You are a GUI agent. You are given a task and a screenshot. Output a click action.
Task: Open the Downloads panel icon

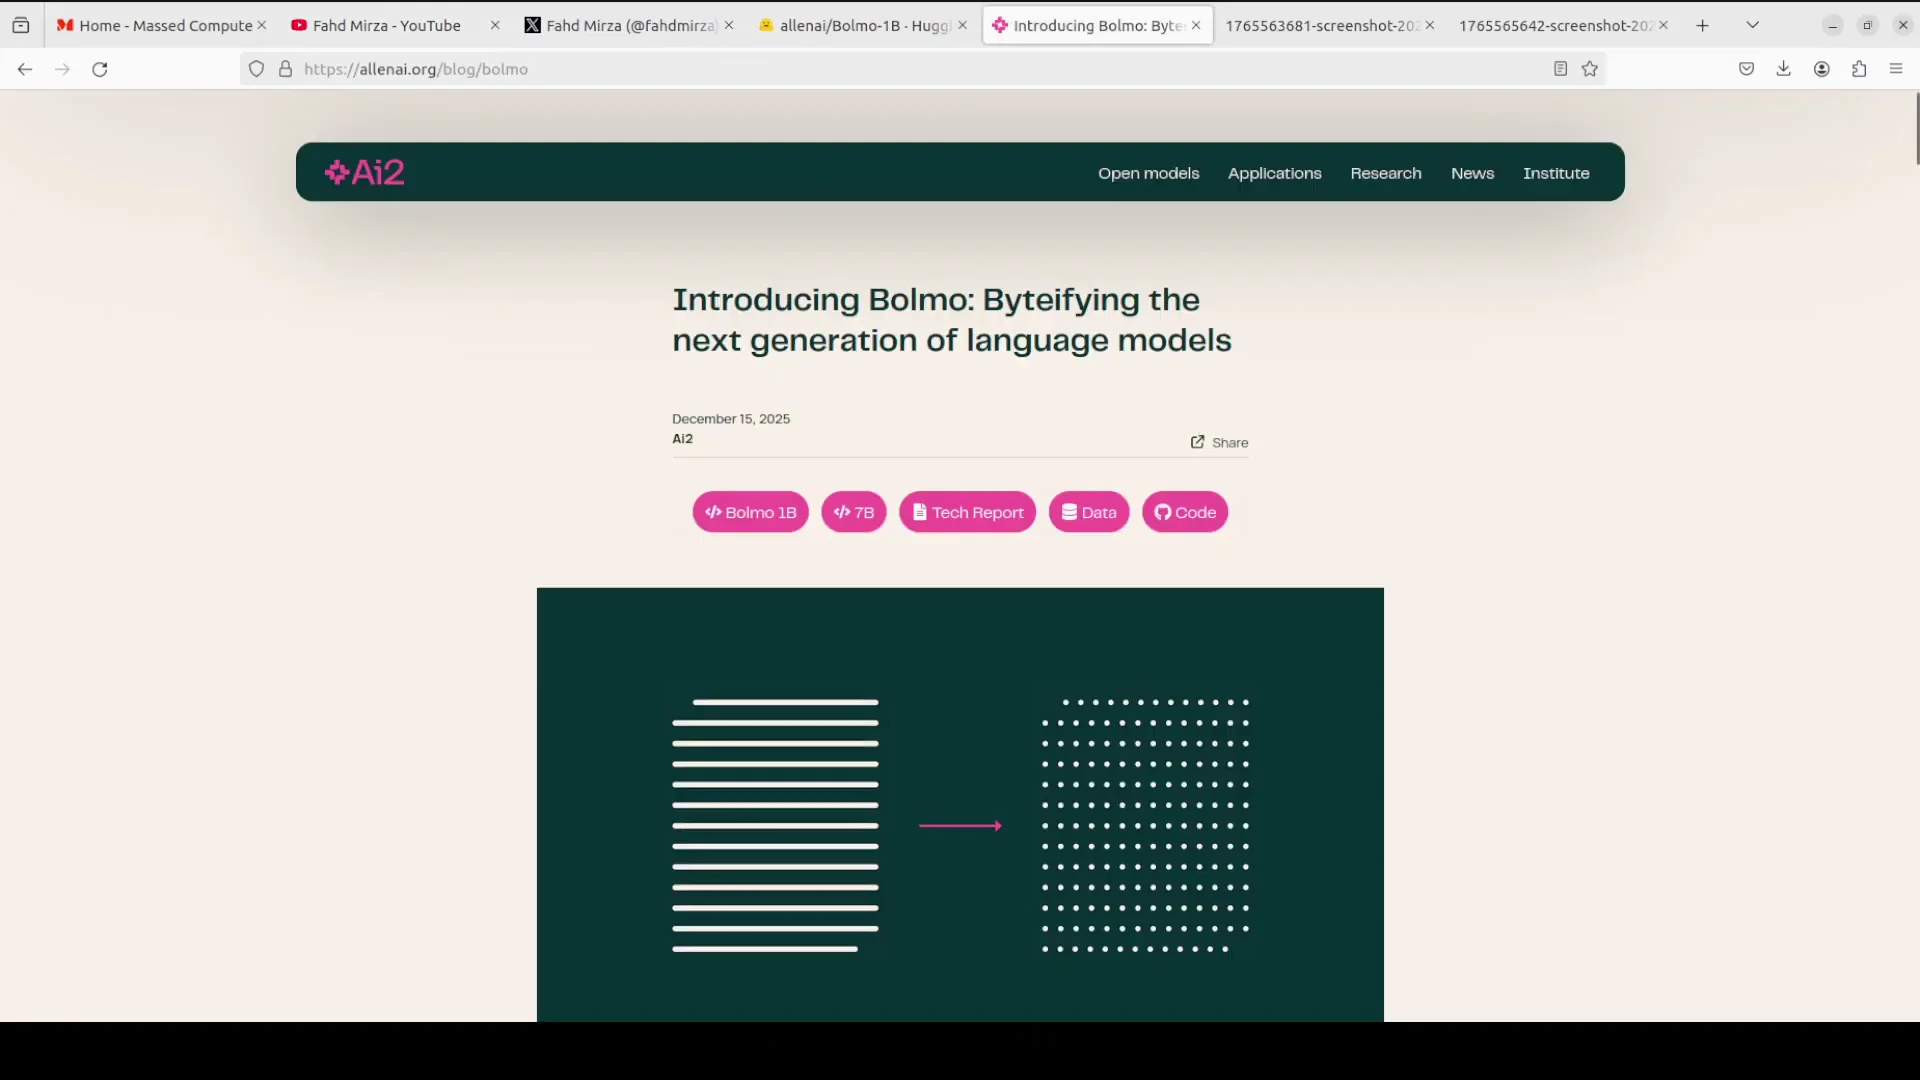point(1784,69)
